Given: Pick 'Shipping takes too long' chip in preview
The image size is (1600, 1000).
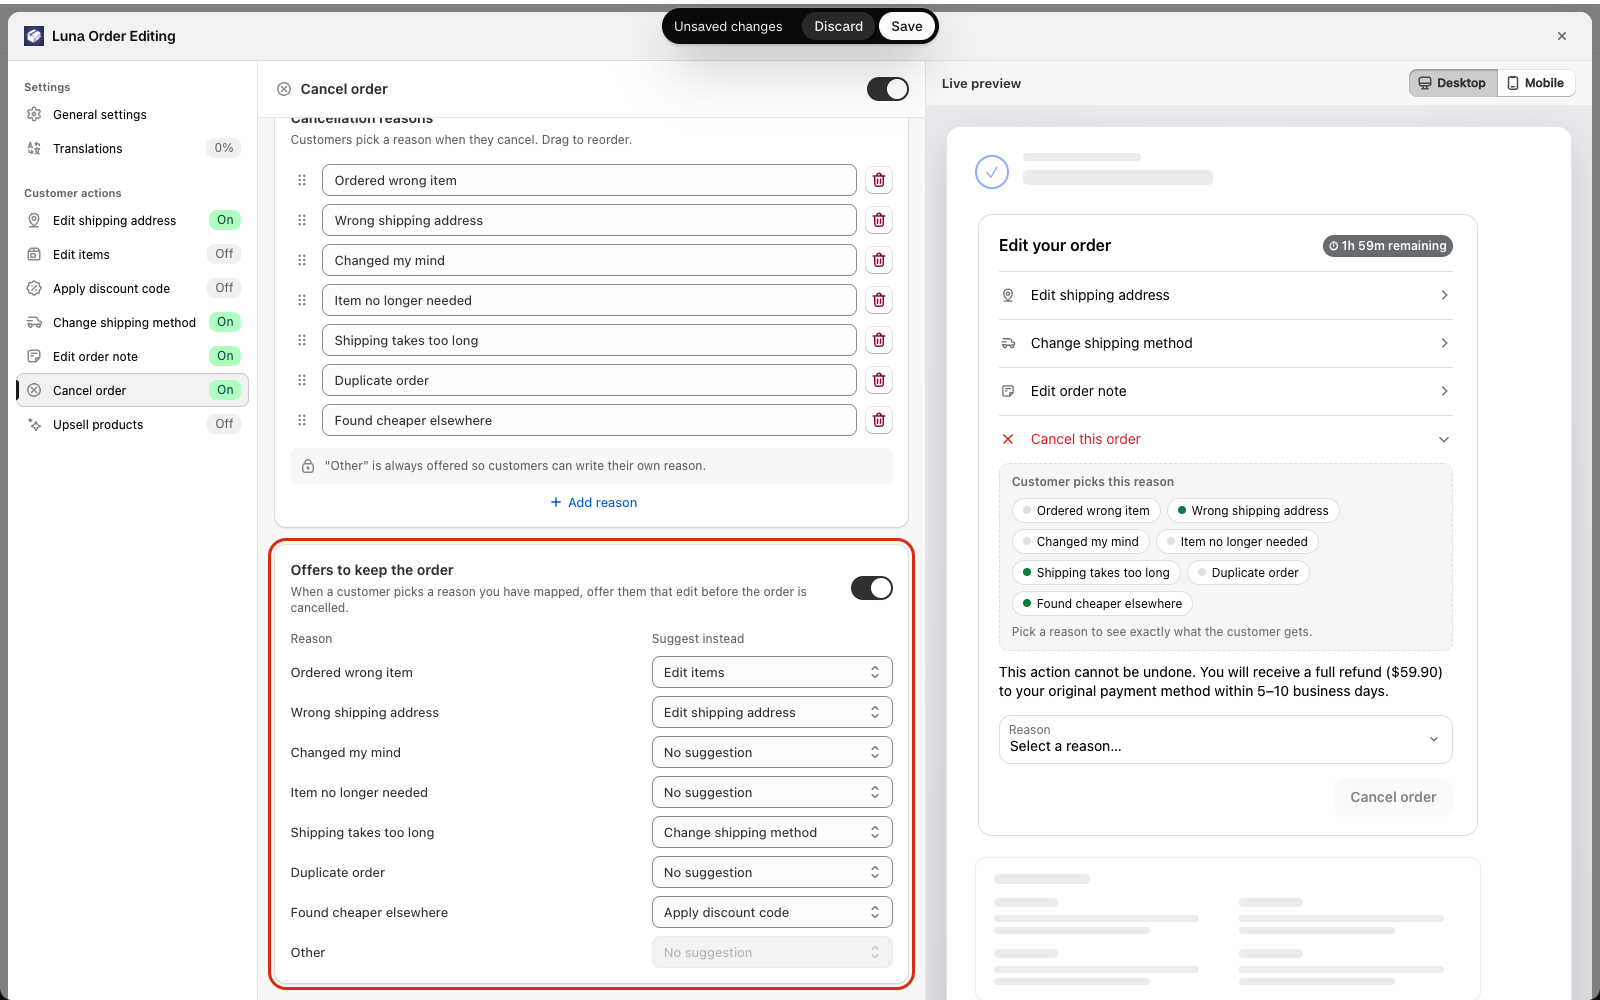Looking at the screenshot, I should click(1096, 573).
